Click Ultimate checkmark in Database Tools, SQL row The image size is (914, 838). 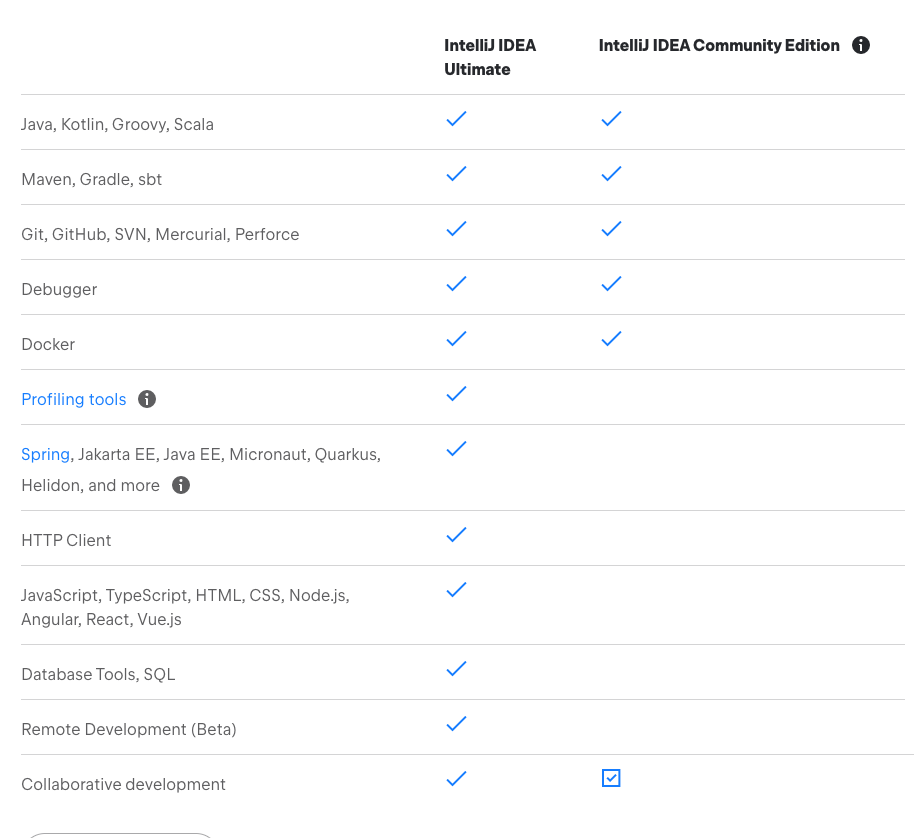tap(456, 668)
